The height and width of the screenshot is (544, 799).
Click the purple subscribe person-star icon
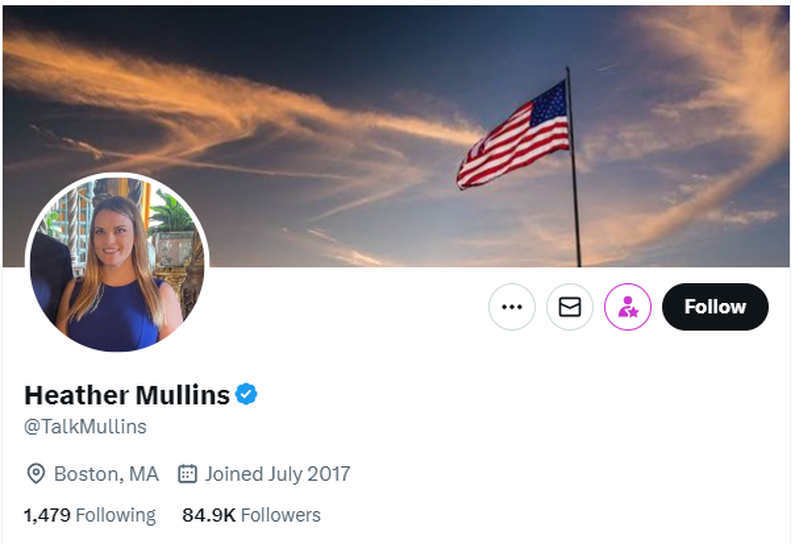(x=628, y=307)
